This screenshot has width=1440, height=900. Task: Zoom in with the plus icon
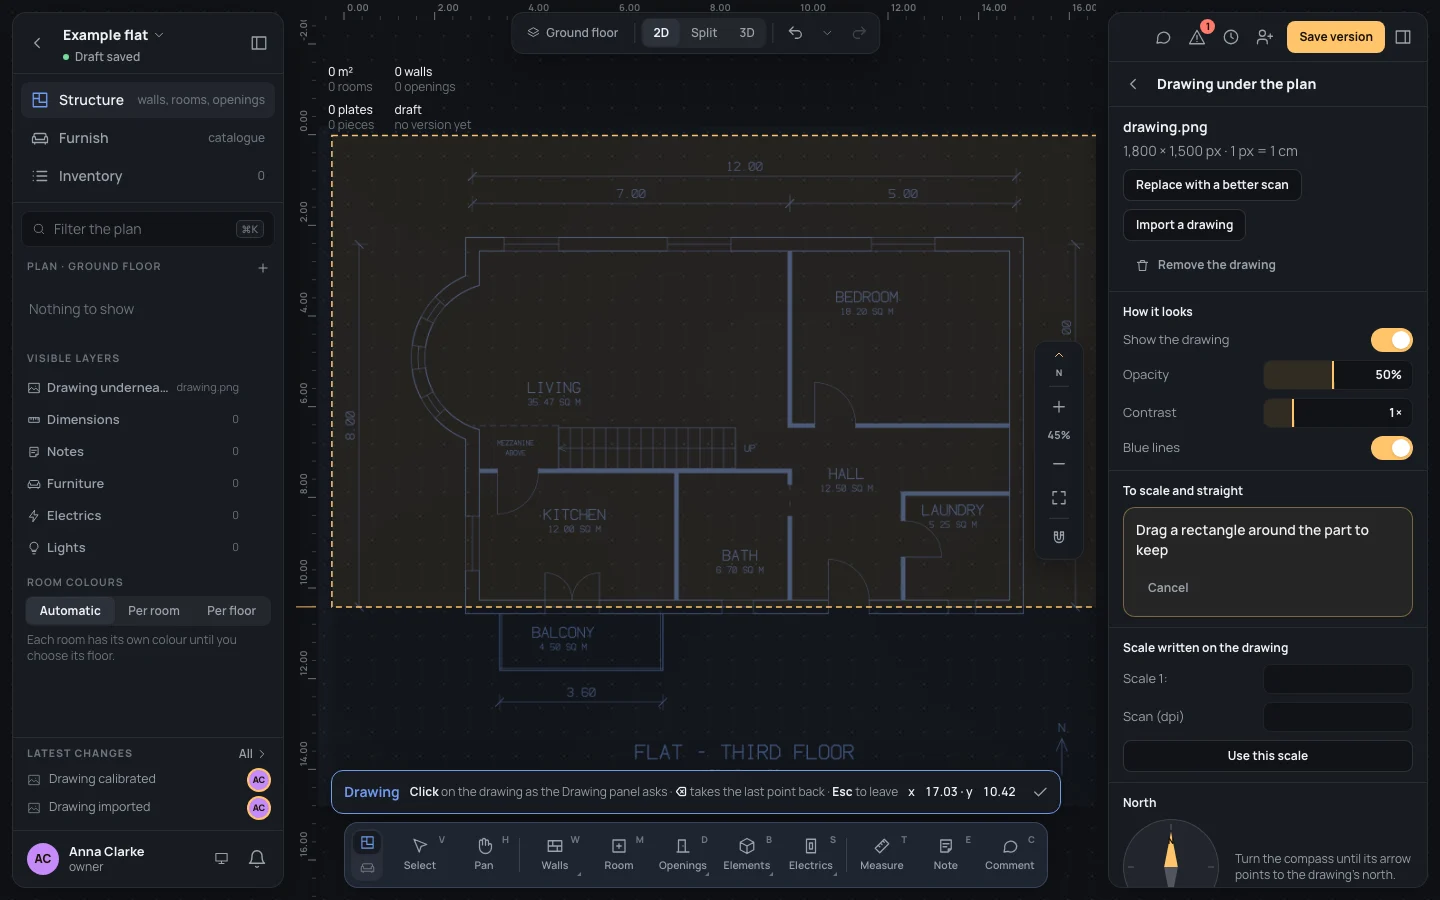point(1059,407)
